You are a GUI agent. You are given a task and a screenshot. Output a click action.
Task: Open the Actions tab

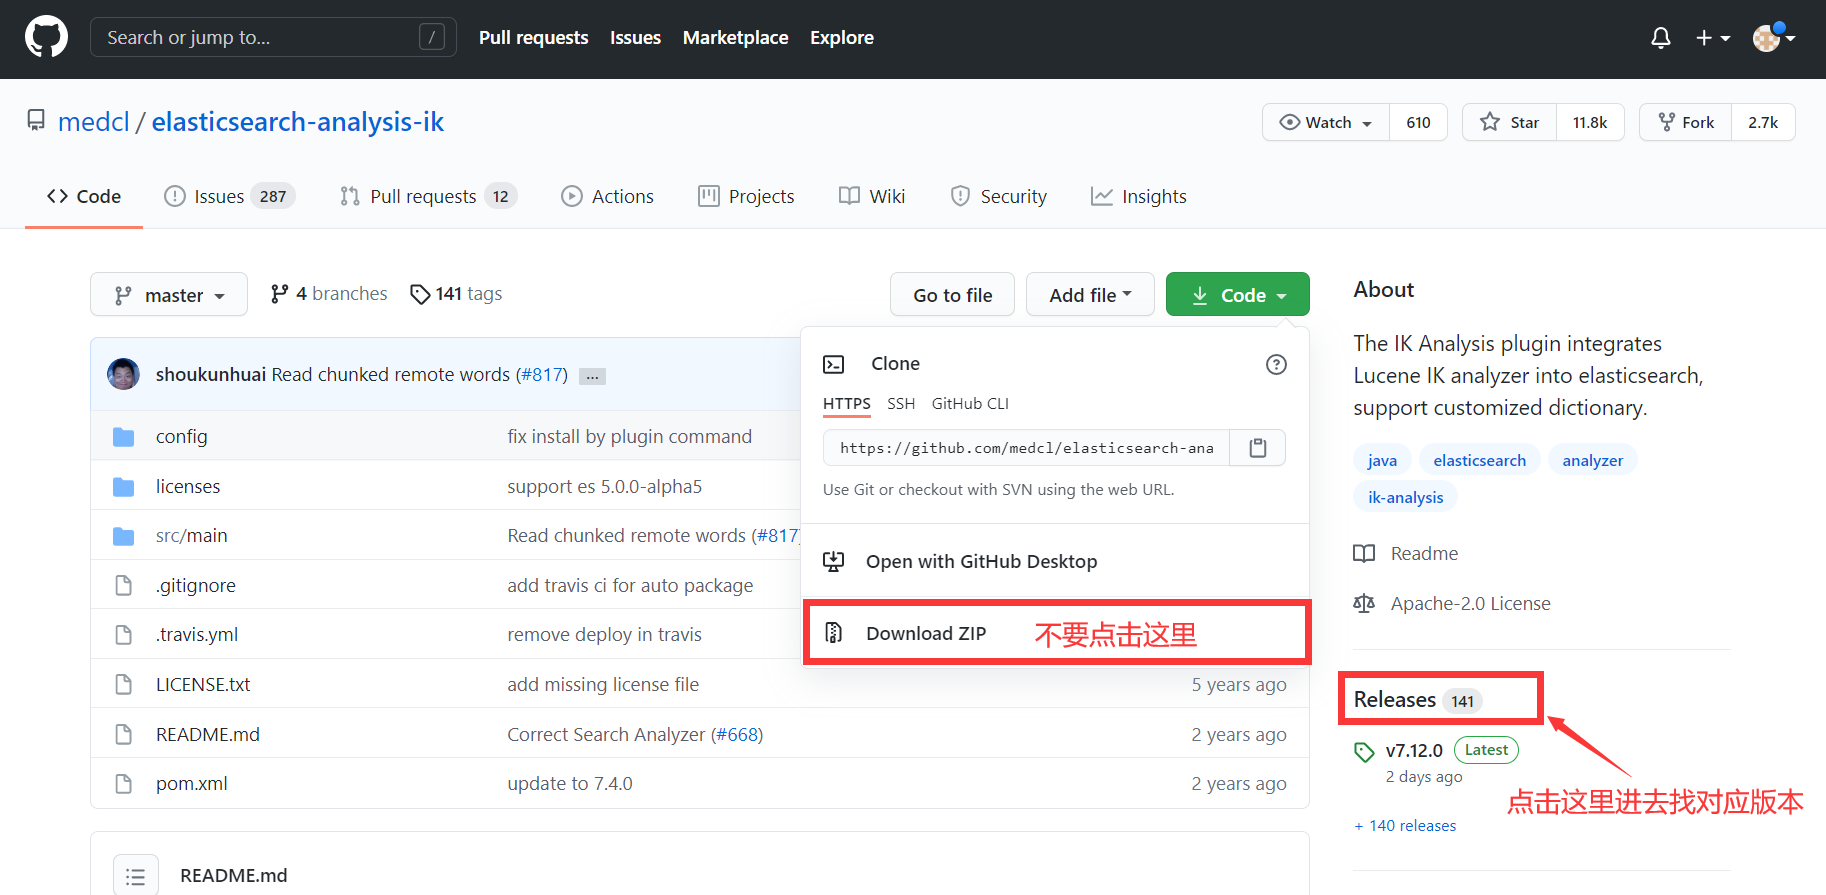608,196
